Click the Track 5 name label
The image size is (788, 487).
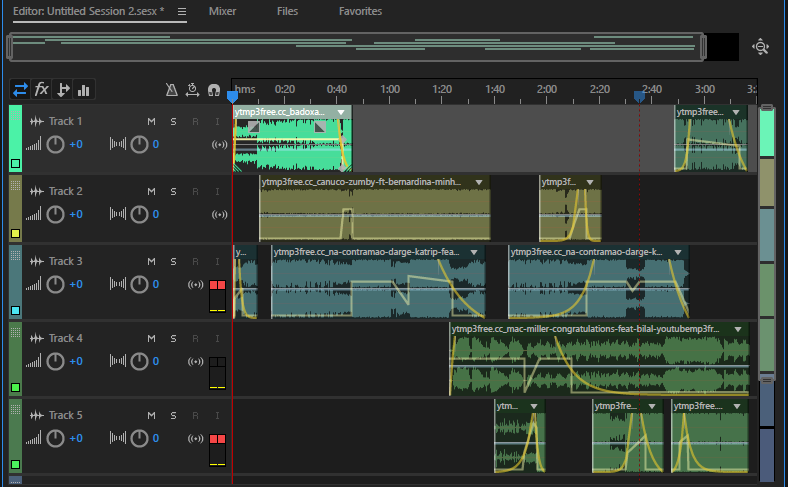(x=66, y=415)
